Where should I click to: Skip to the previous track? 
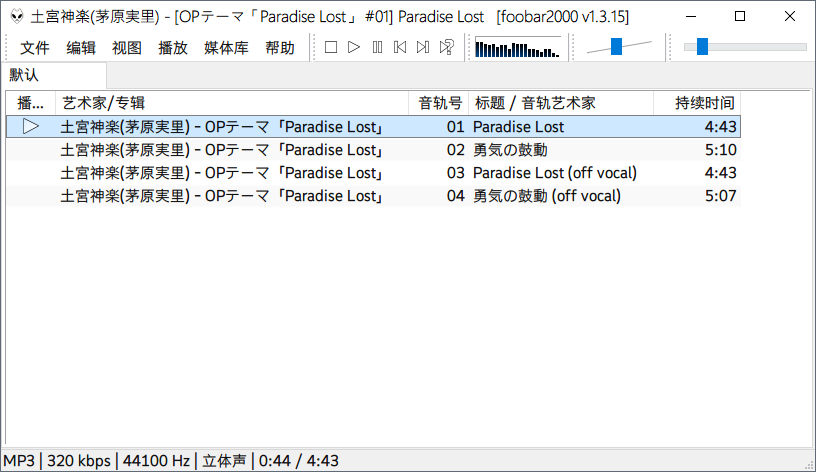[400, 47]
